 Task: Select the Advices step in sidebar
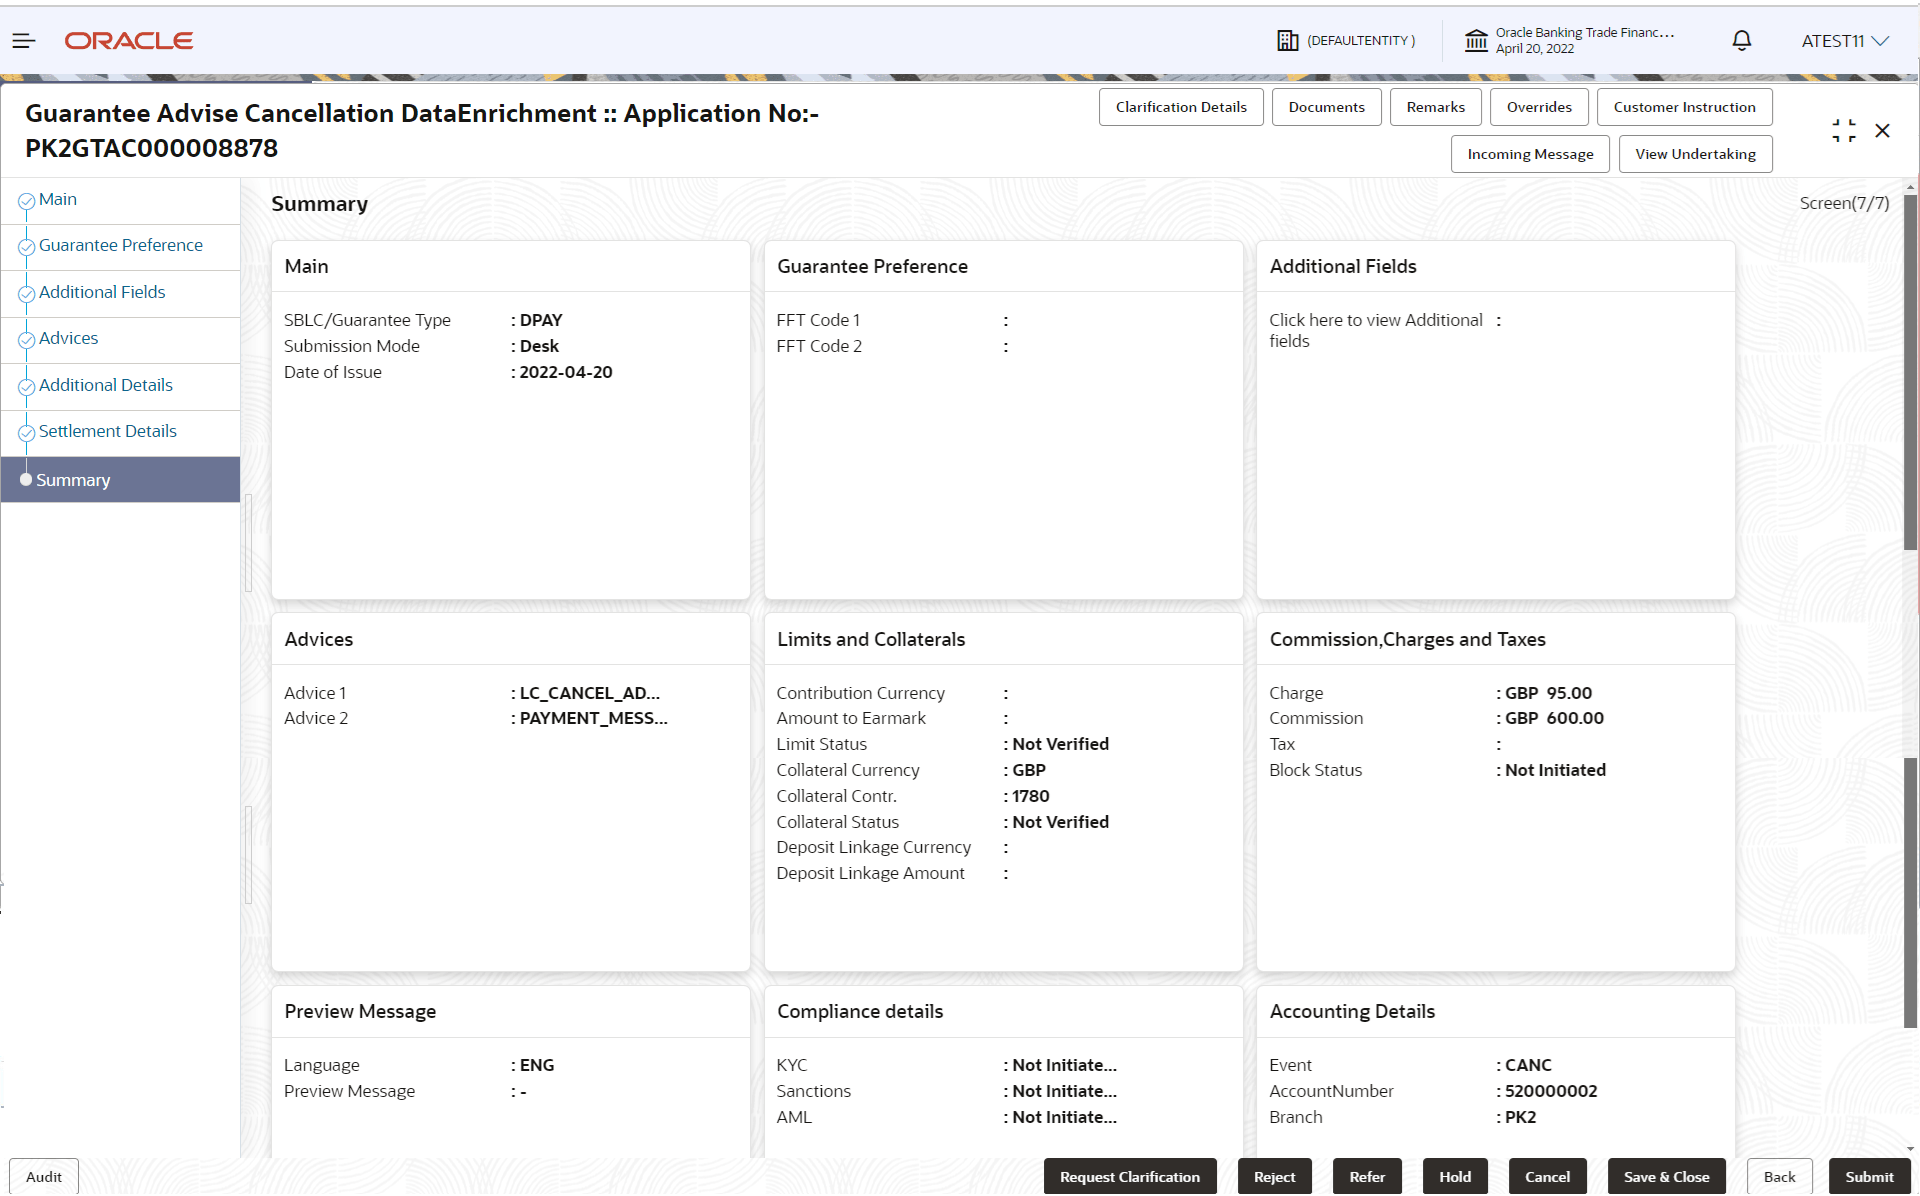click(x=68, y=338)
